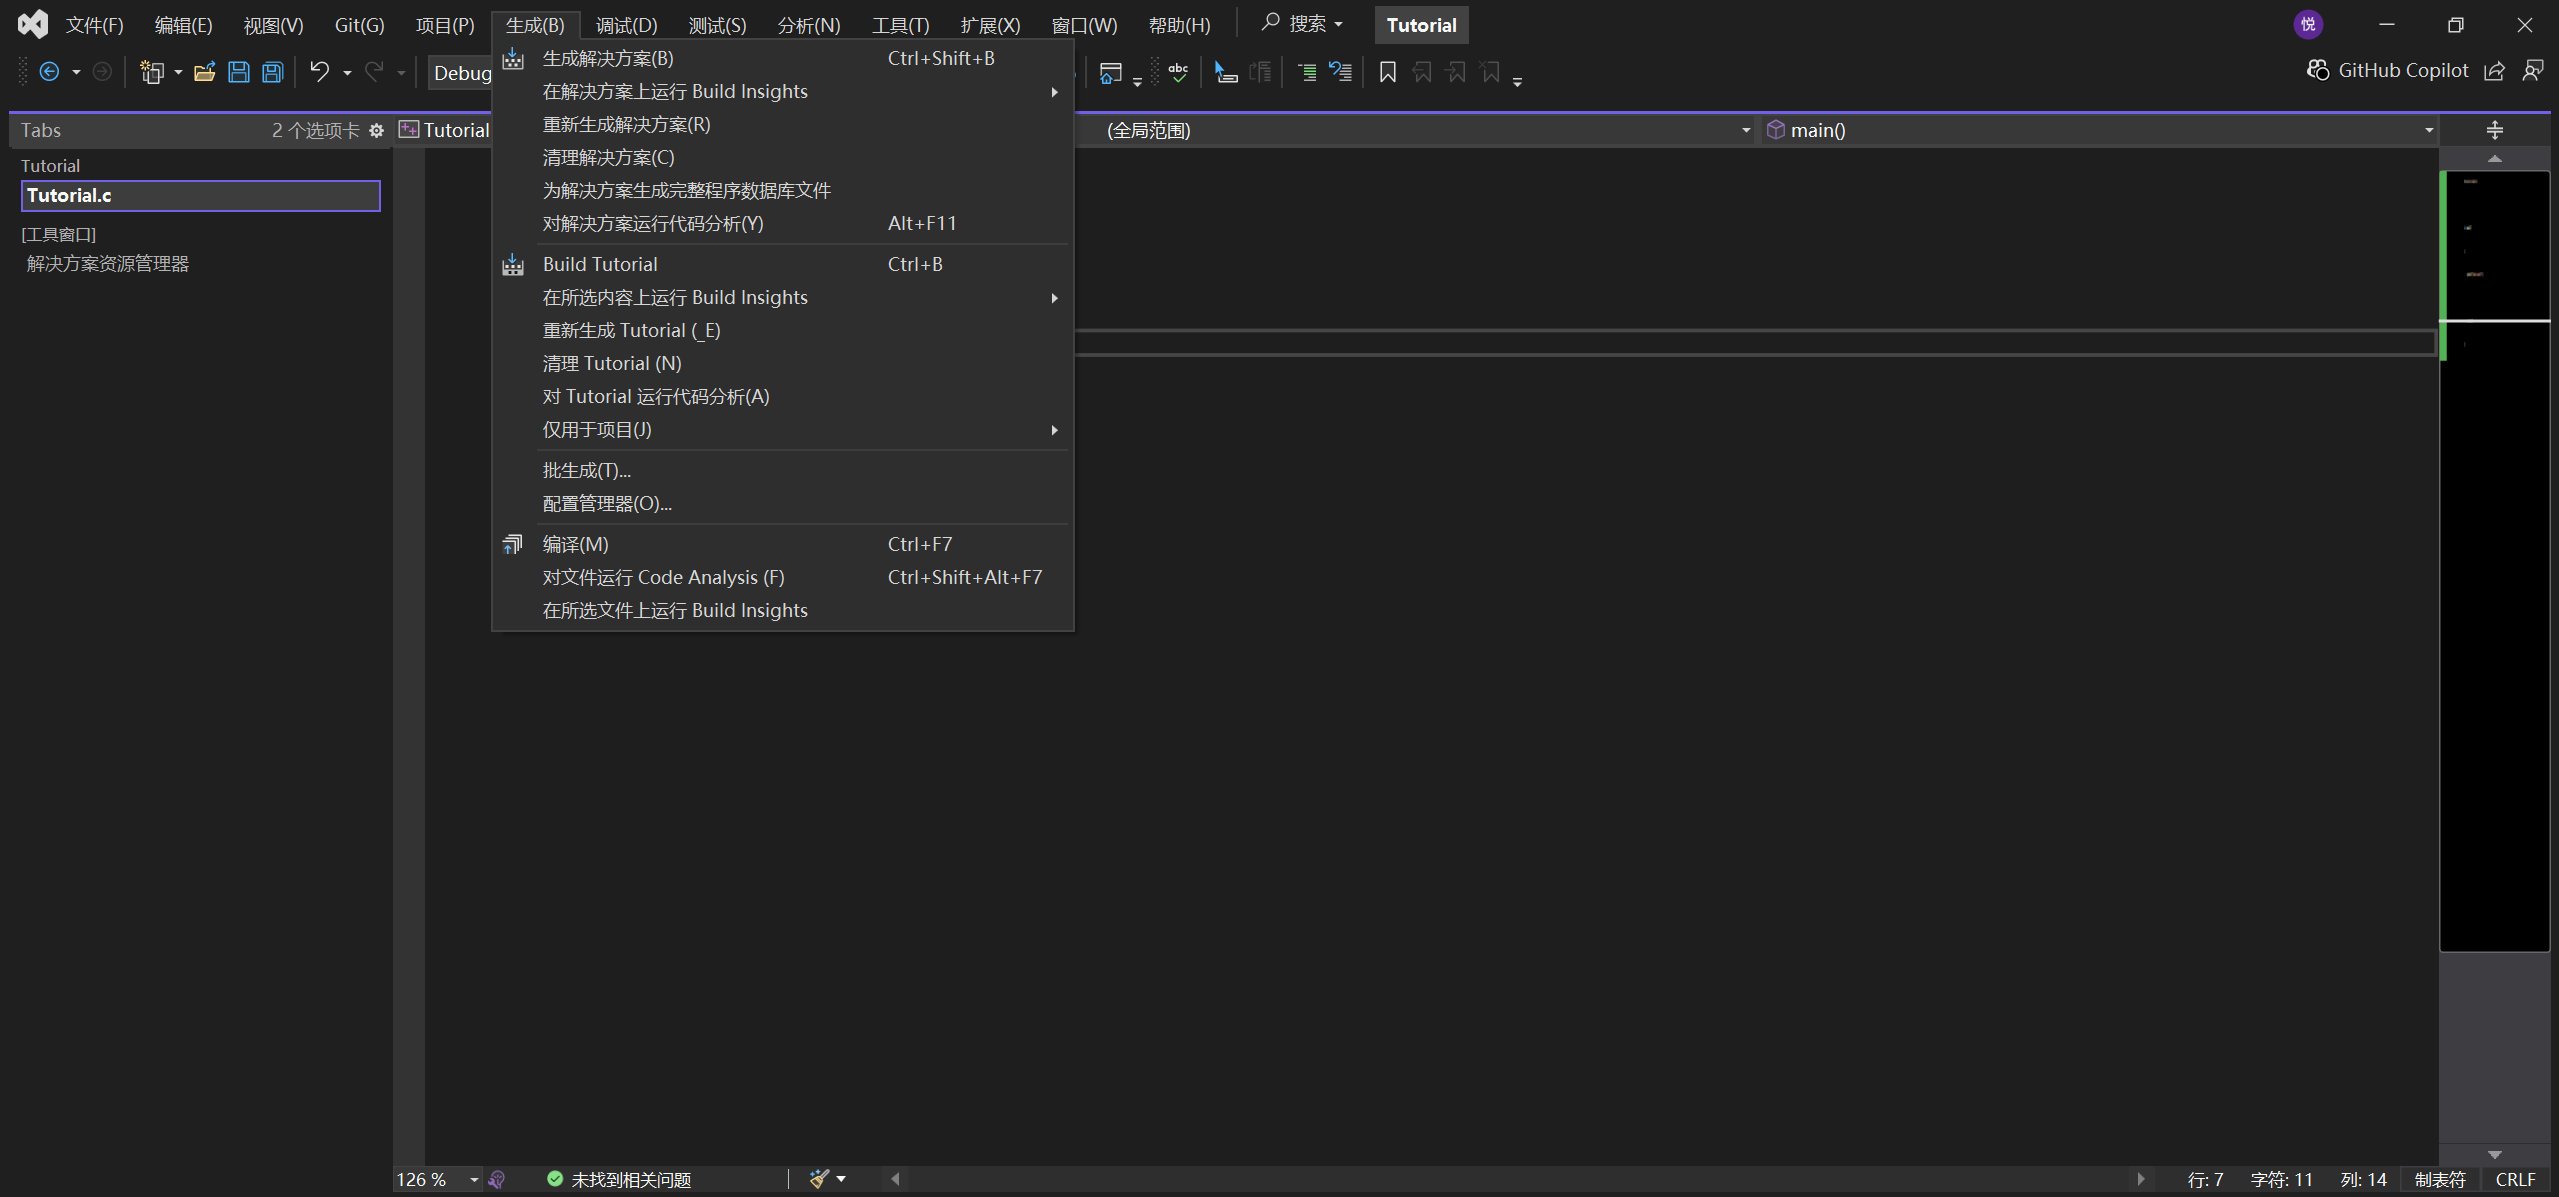Click the window layout toolbar icon
Viewport: 2559px width, 1197px height.
point(1110,72)
